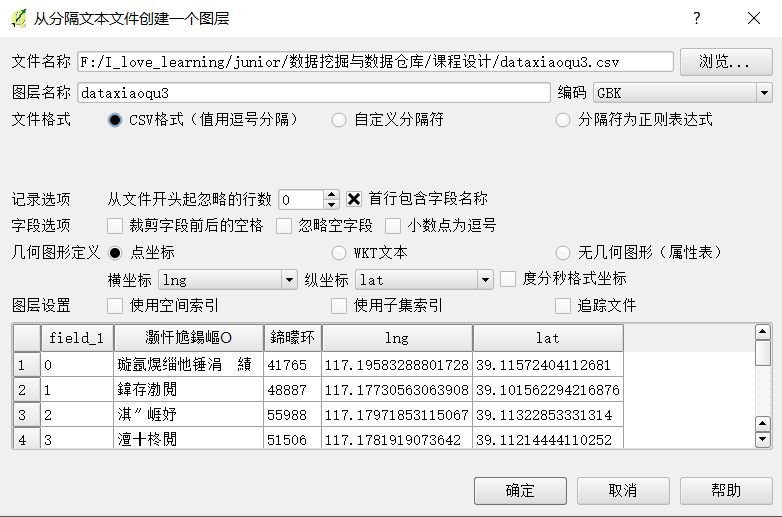Select row header 3 in preview table
Screen dimensions: 782x517
click(x=26, y=415)
